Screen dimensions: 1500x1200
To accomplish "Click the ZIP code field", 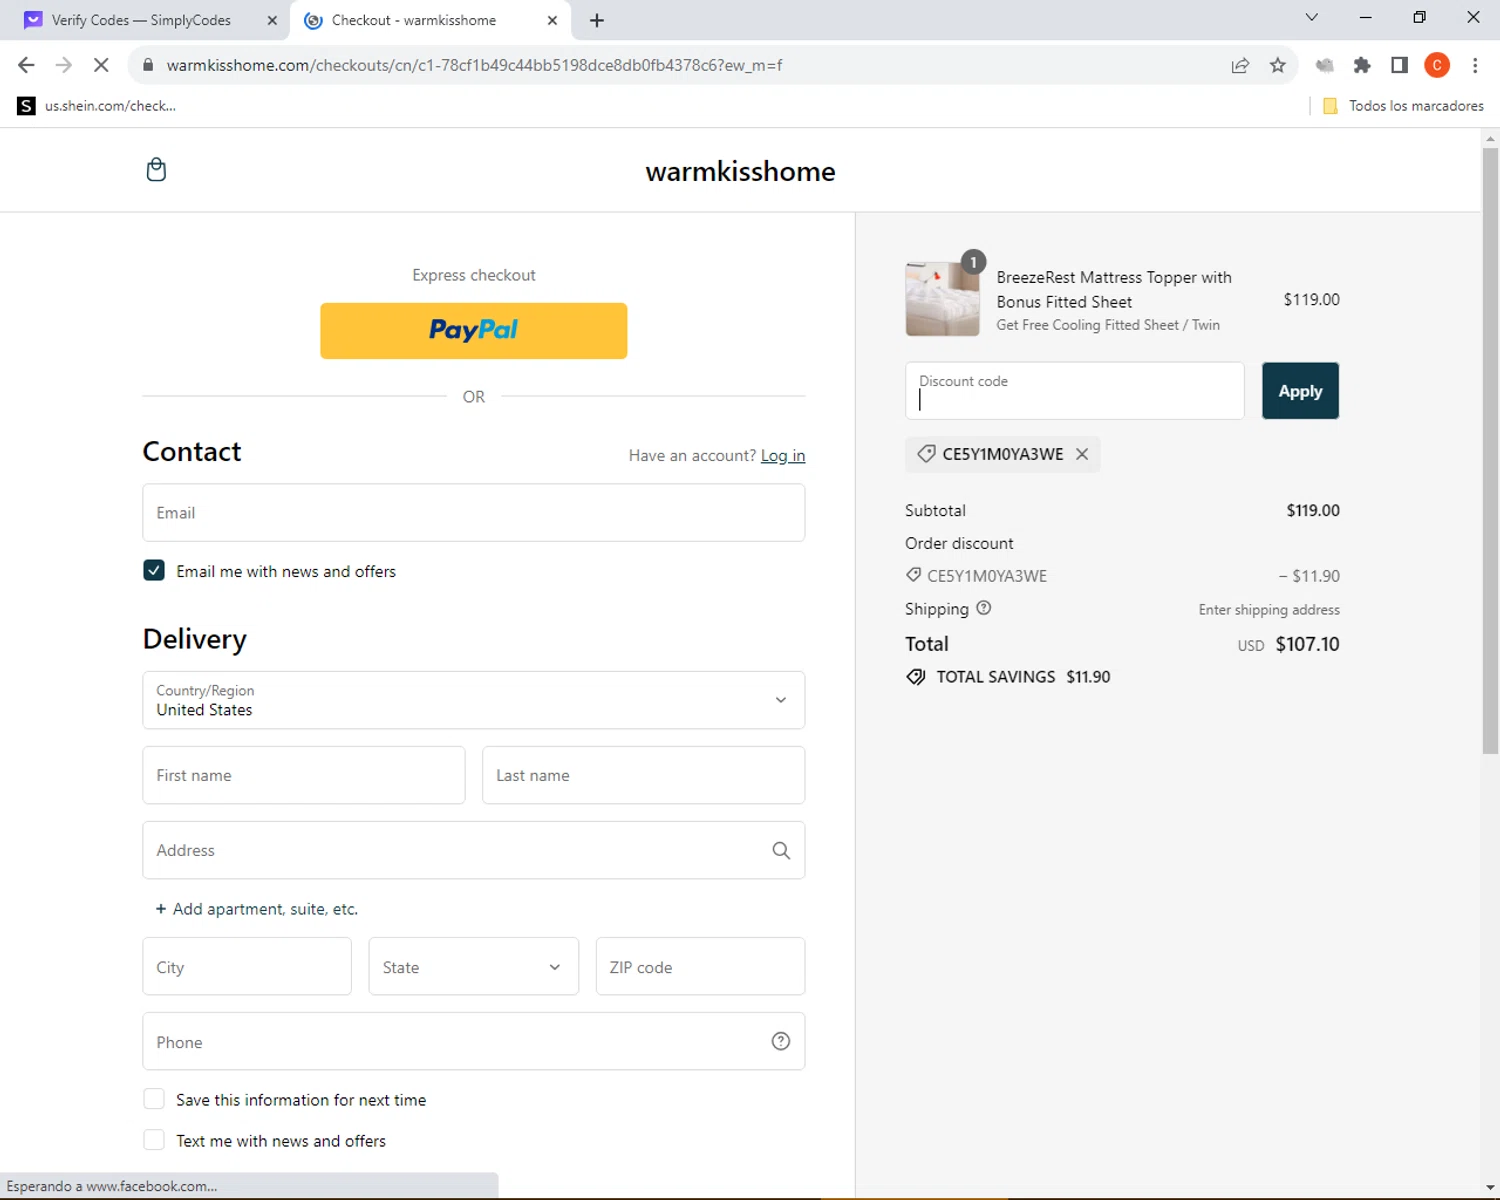I will (x=701, y=966).
